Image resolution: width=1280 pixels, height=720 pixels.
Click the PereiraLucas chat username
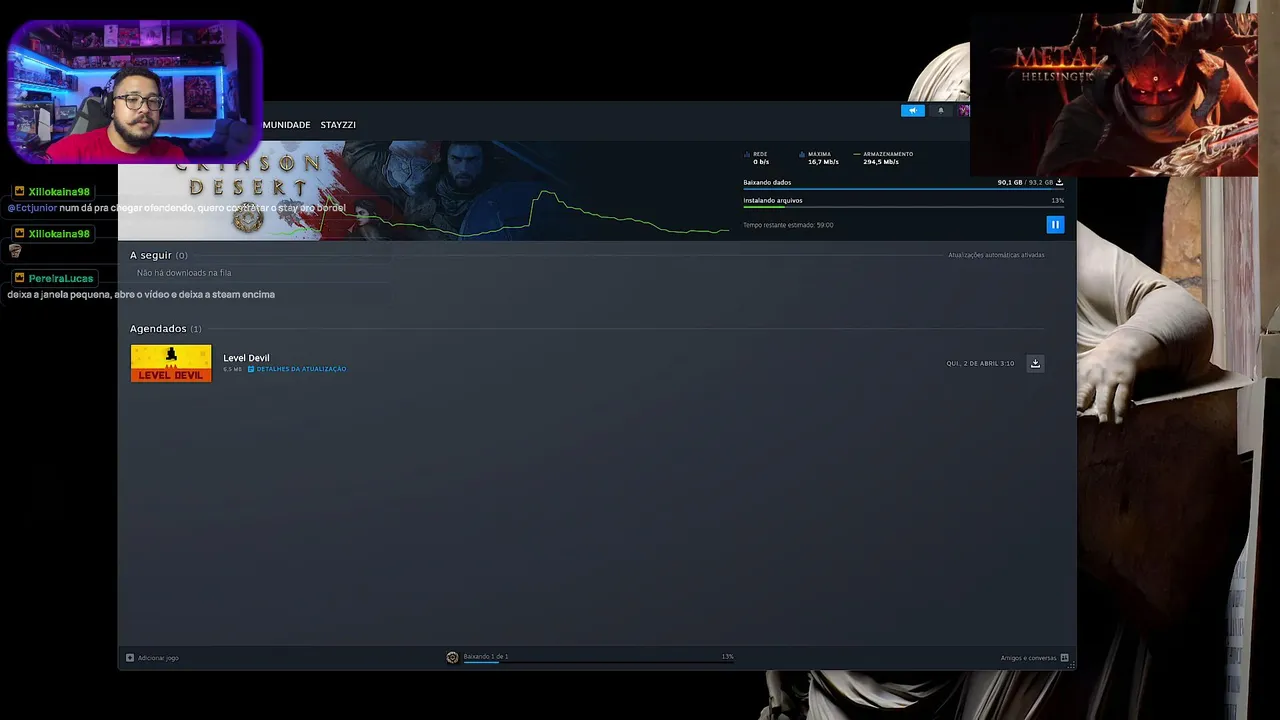pyautogui.click(x=61, y=278)
